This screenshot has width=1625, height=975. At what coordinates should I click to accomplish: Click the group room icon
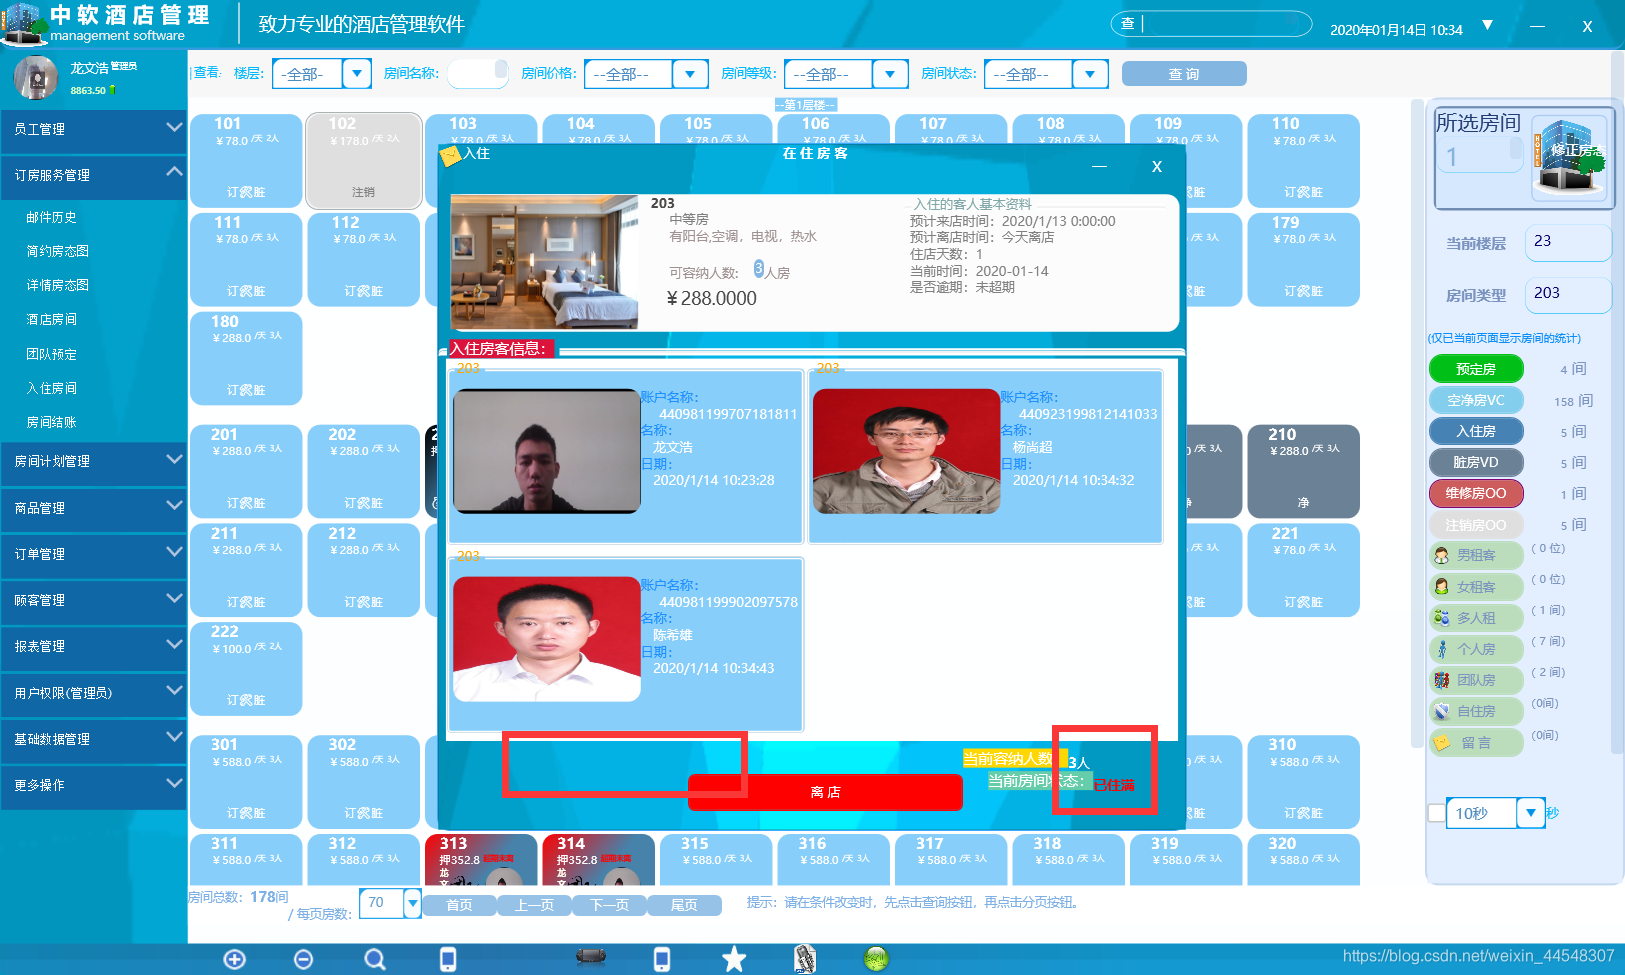pyautogui.click(x=1441, y=680)
